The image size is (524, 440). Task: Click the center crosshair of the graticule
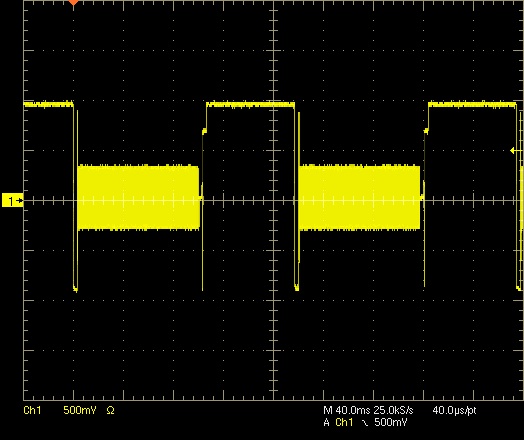click(x=274, y=200)
